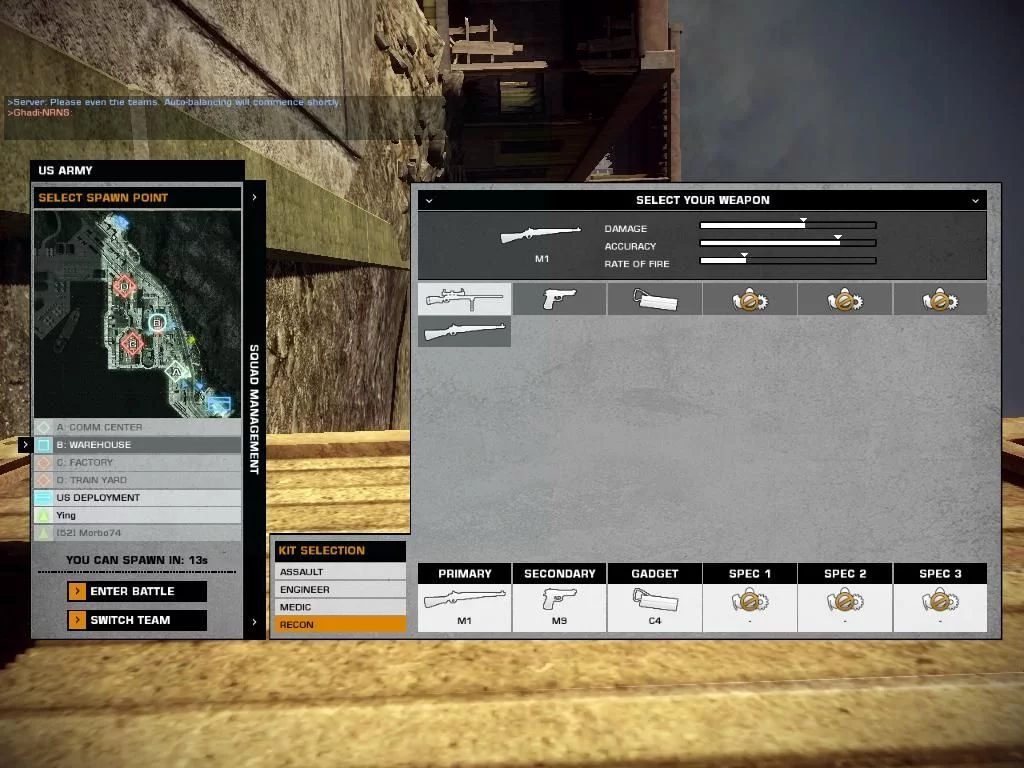Open the GADGET slot showing C4

(x=654, y=598)
